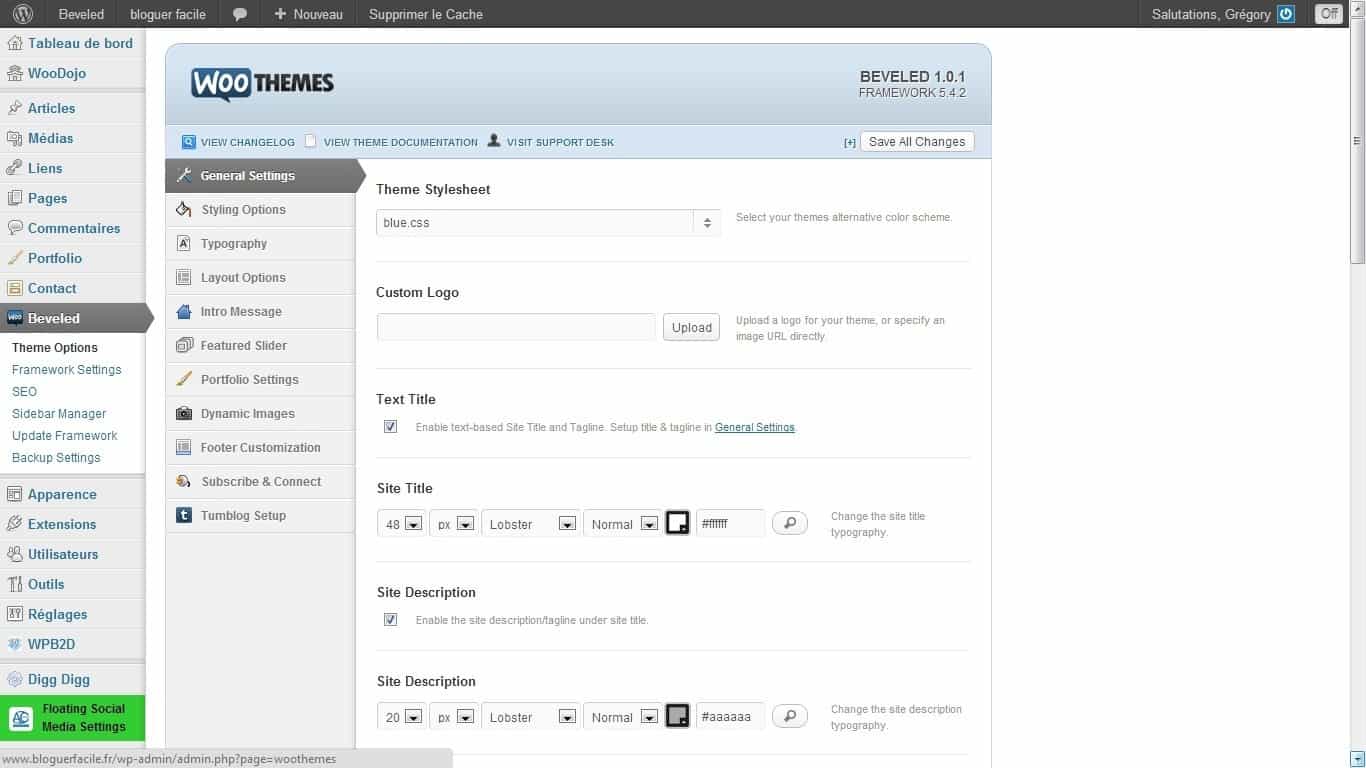Open the Theme Stylesheet blue.css dropdown

pos(549,223)
